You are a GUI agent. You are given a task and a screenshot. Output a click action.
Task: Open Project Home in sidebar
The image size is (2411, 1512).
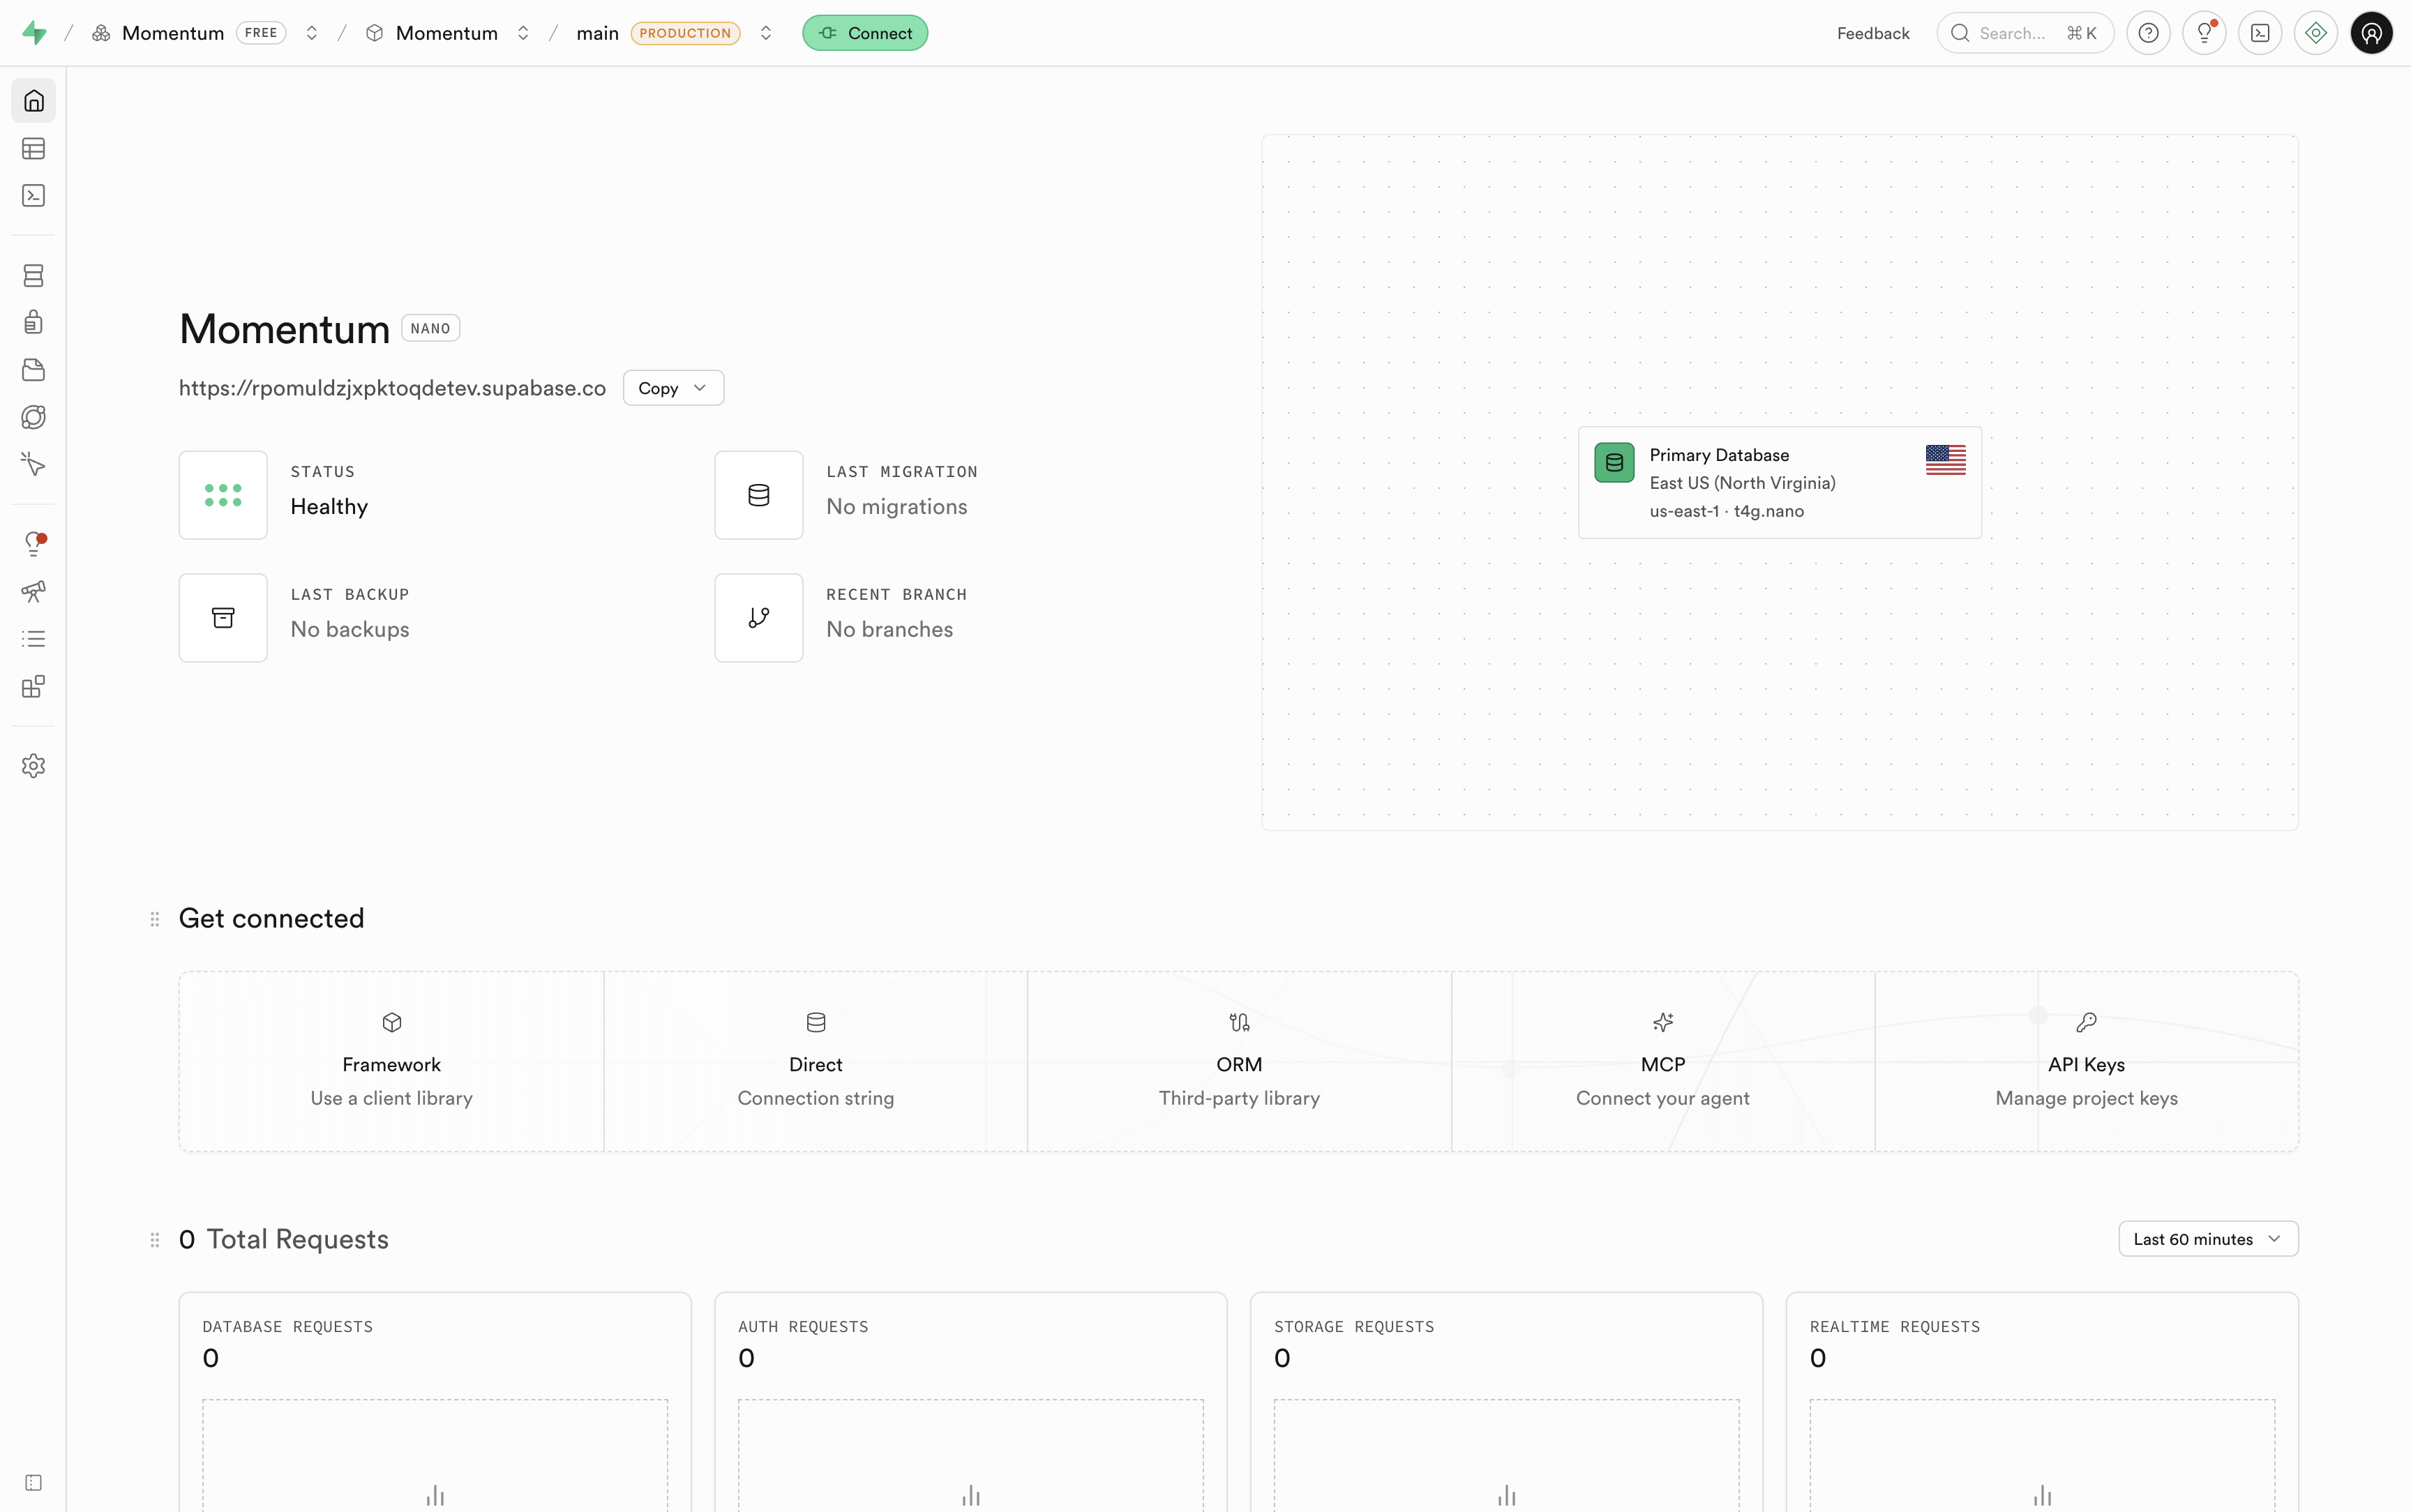[x=34, y=101]
